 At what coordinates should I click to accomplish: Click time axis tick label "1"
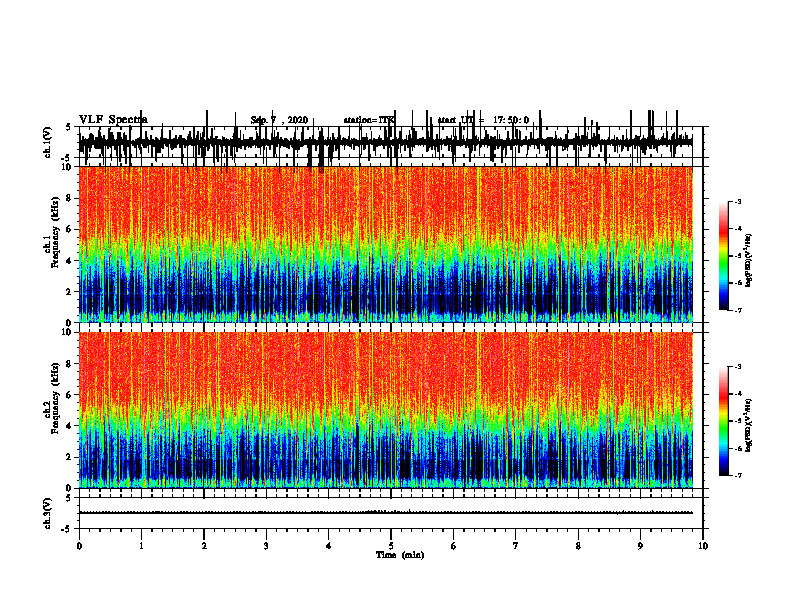(x=141, y=546)
